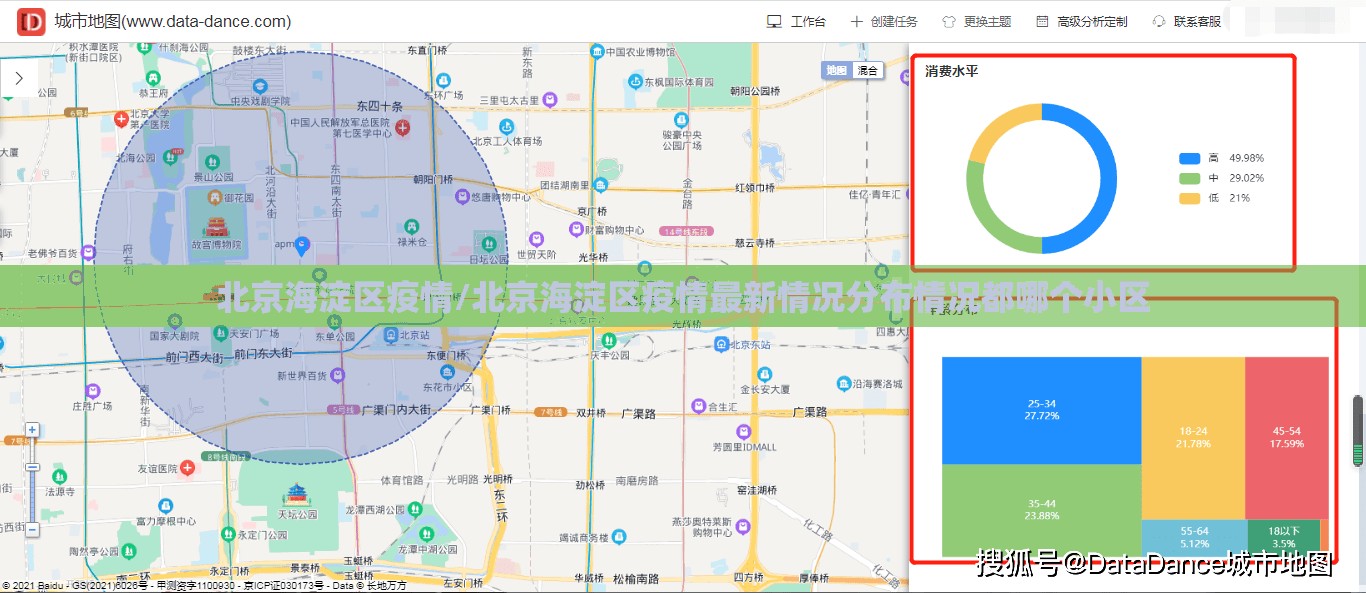
Task: Open 高级分析定制 advanced analysis
Action: (x=1082, y=22)
